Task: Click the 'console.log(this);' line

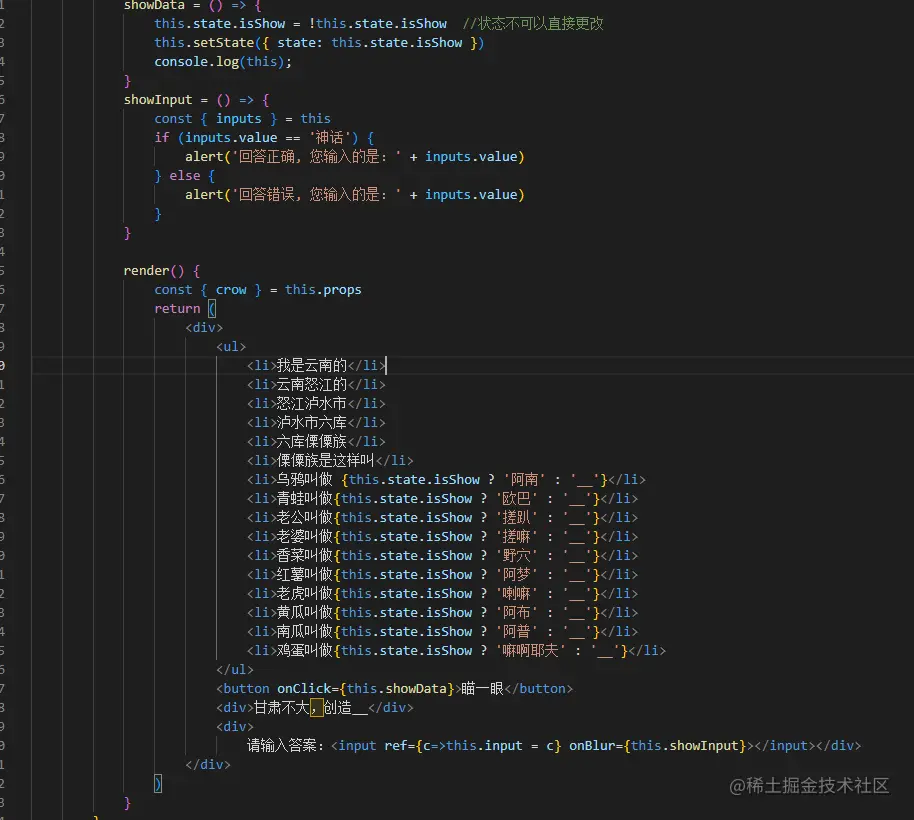Action: tap(223, 62)
